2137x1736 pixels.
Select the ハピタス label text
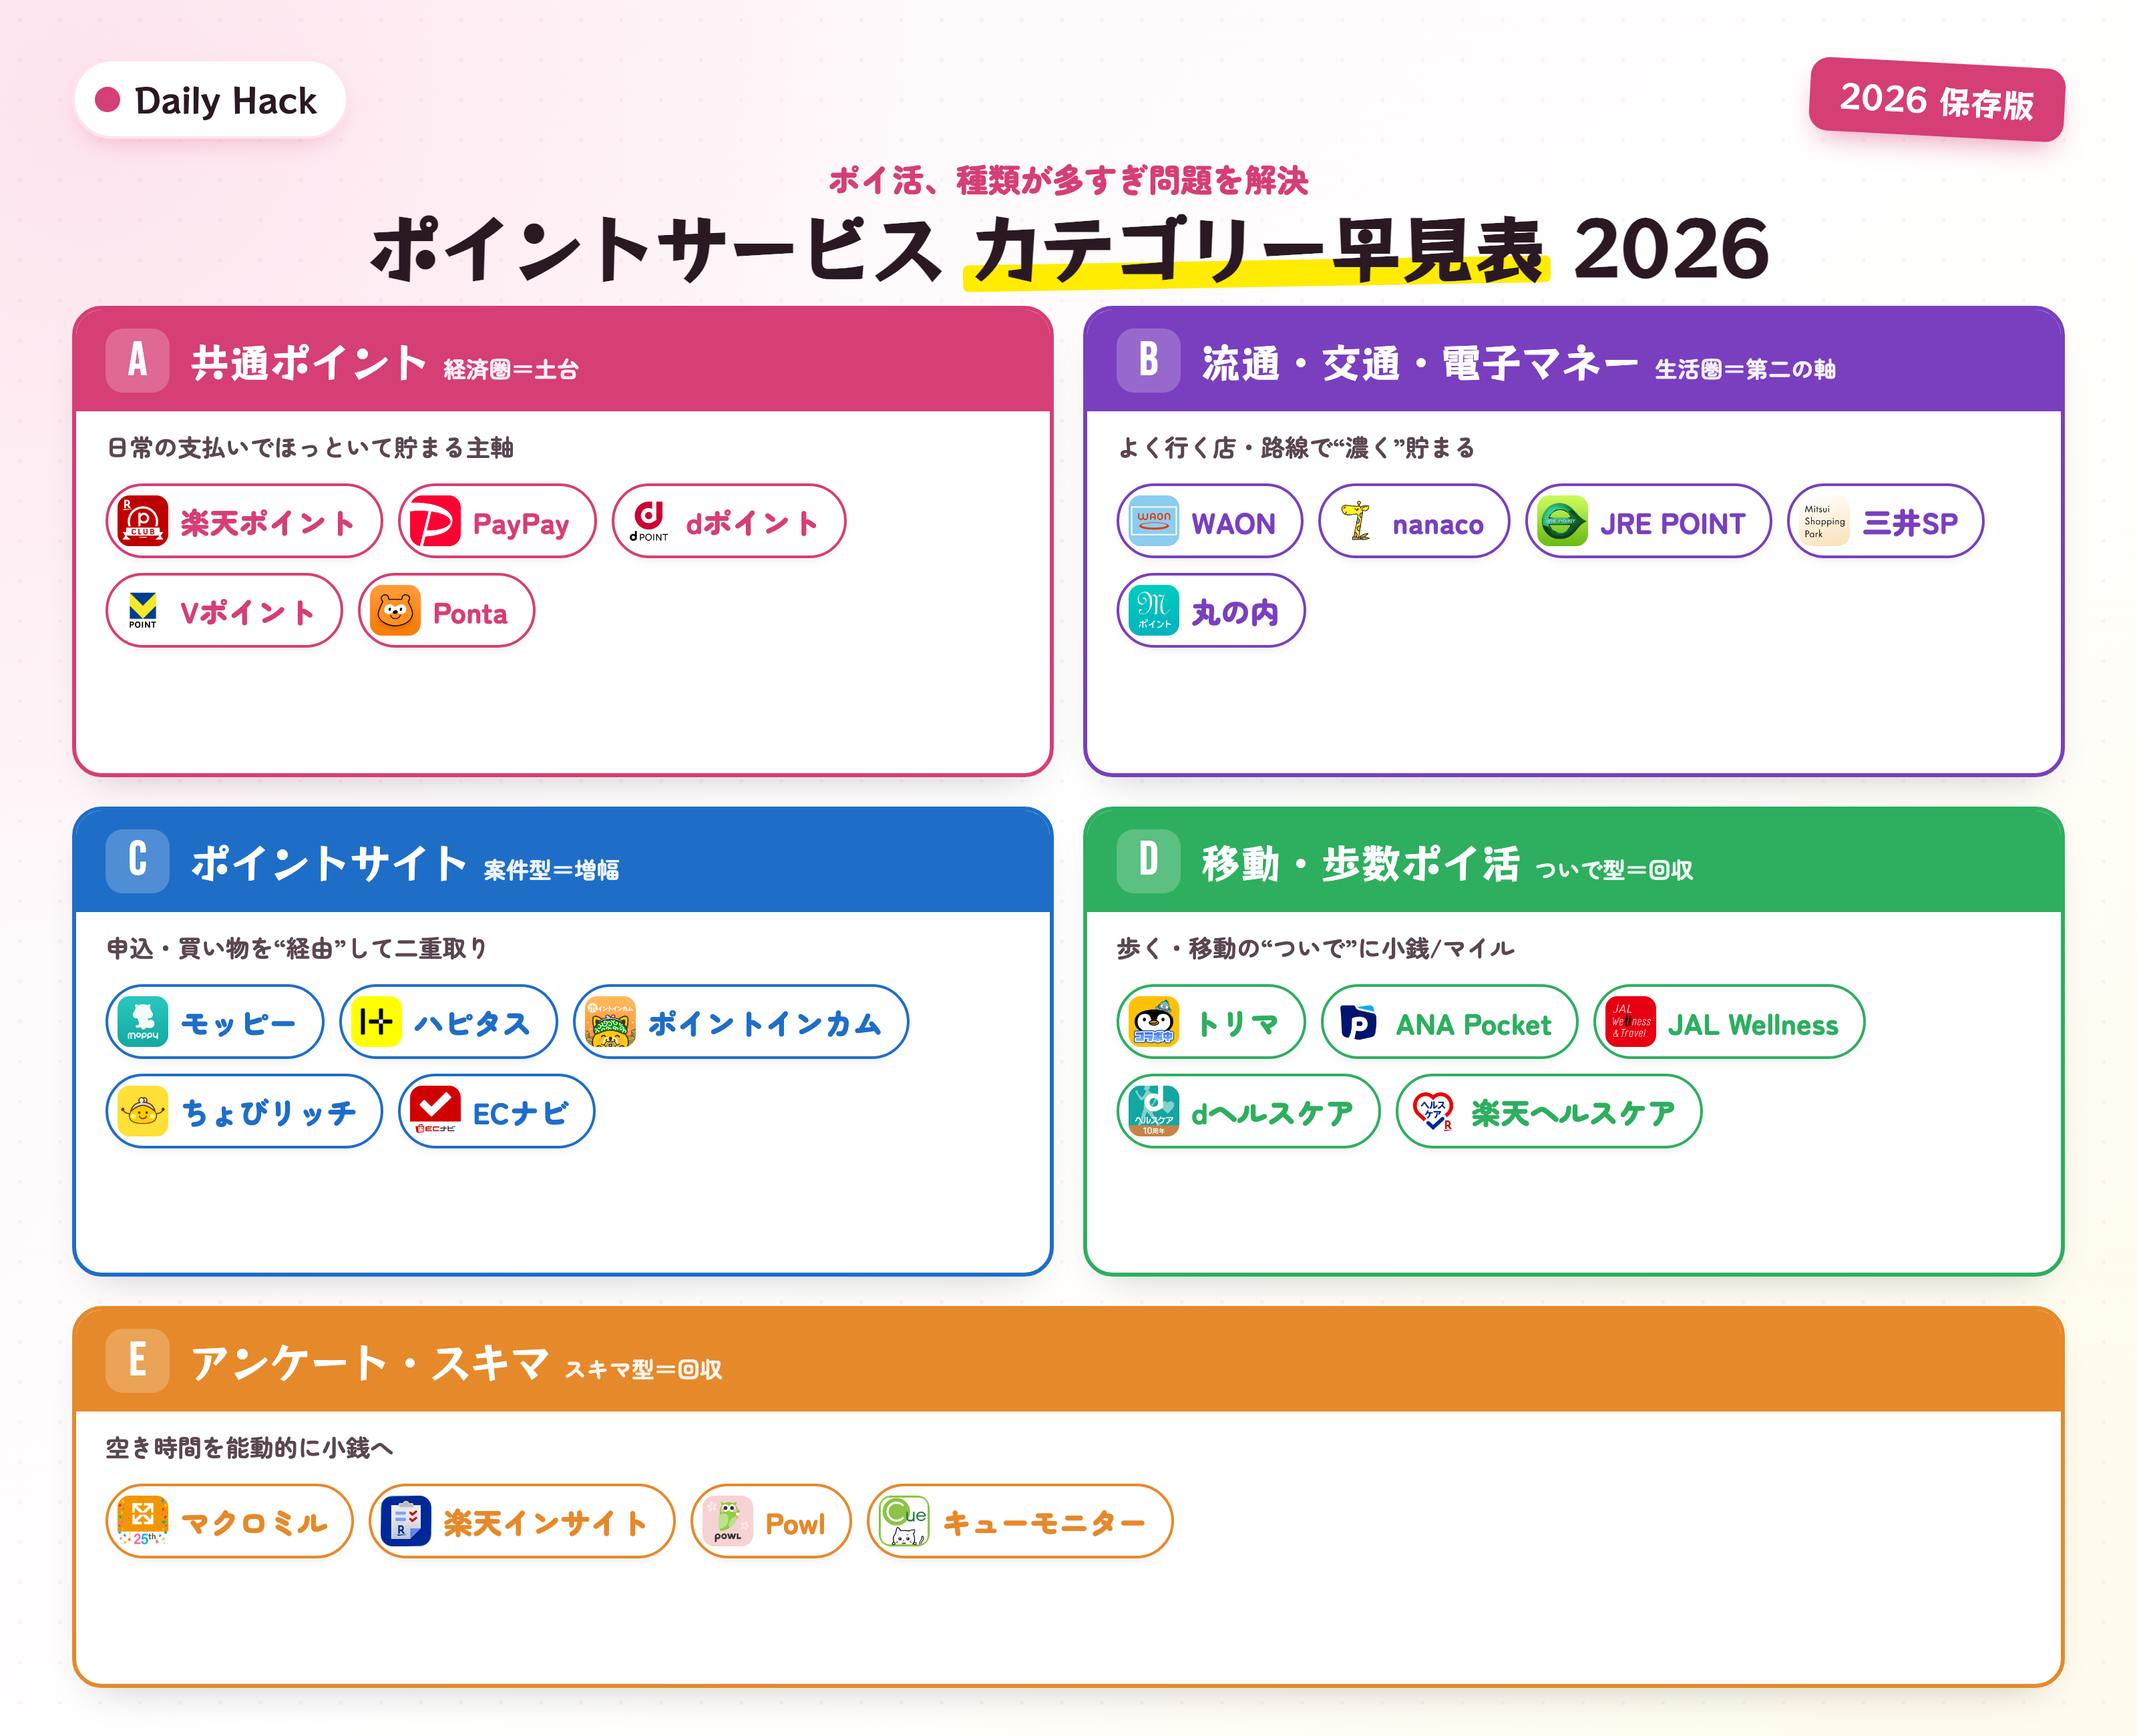pos(472,1024)
